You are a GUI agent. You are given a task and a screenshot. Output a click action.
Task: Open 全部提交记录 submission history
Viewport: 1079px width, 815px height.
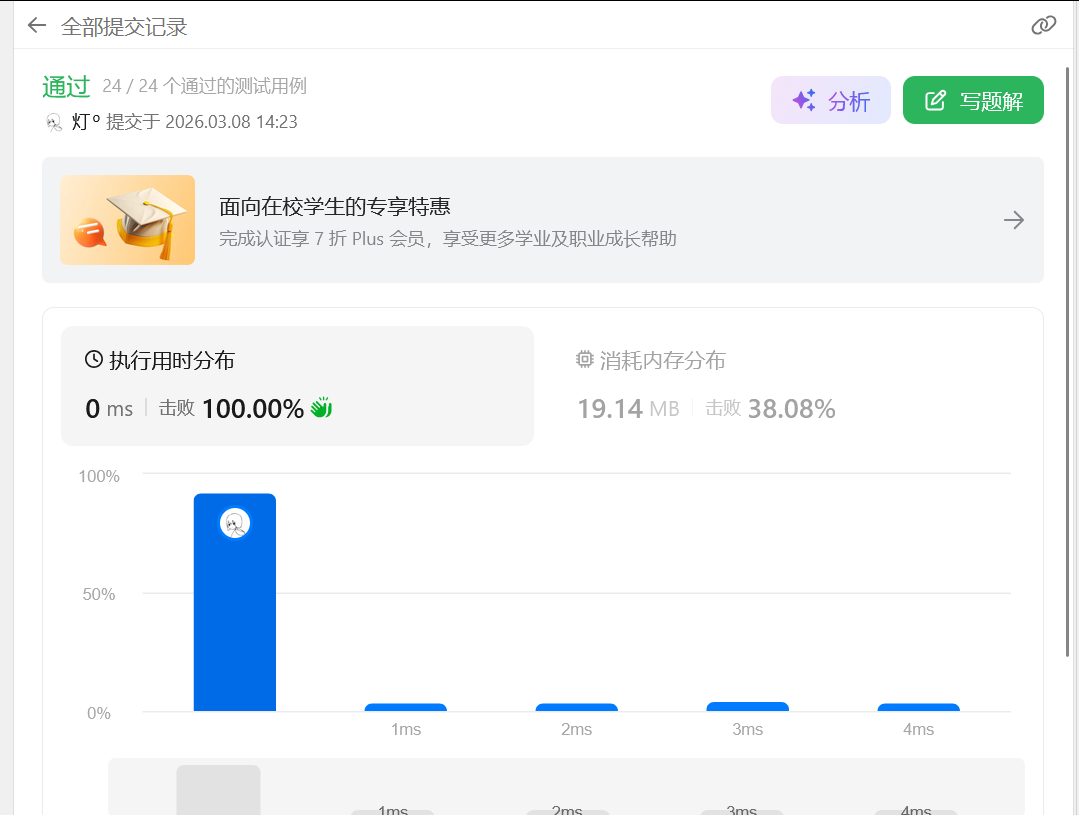124,27
